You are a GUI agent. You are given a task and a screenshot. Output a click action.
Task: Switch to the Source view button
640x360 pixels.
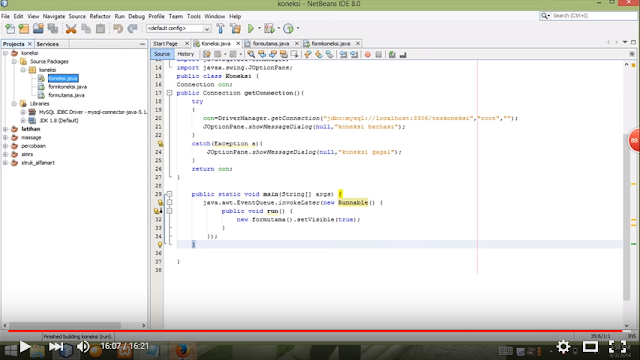tap(162, 54)
